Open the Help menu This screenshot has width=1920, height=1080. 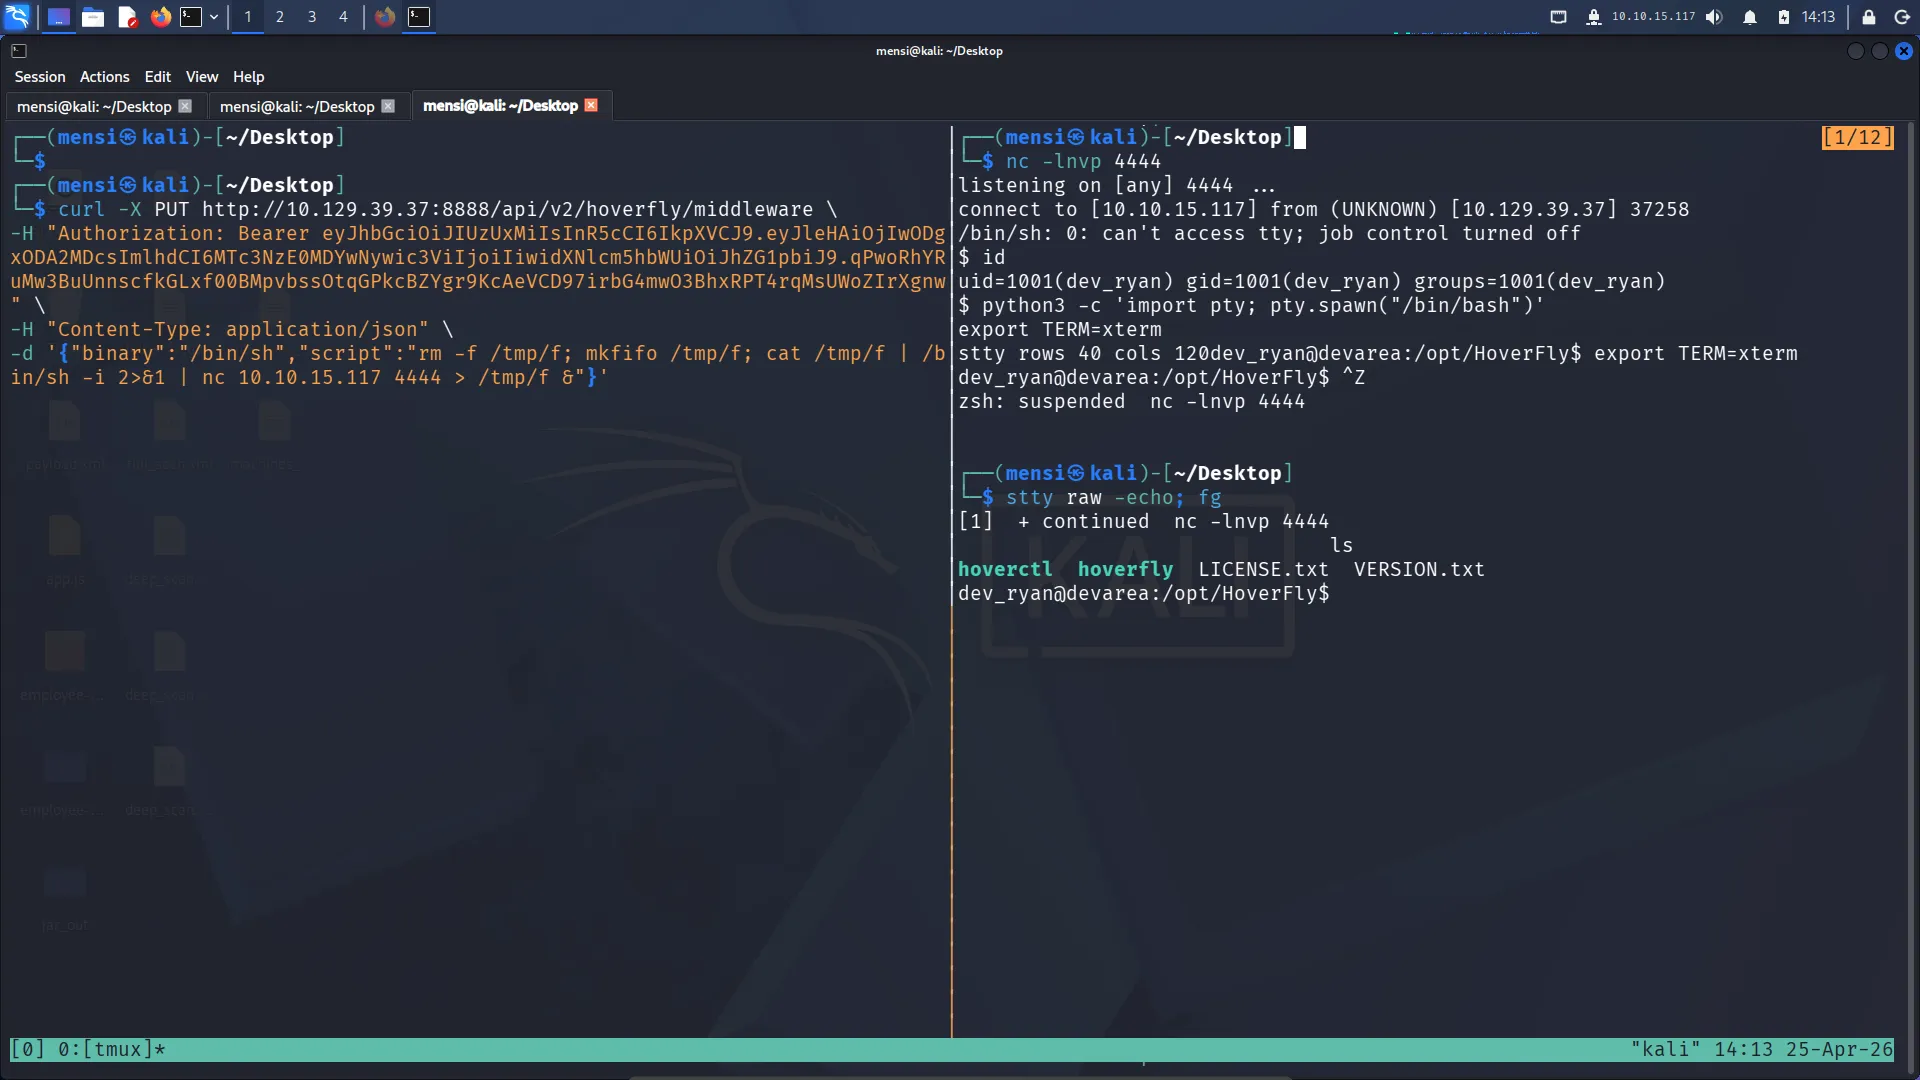pos(249,77)
